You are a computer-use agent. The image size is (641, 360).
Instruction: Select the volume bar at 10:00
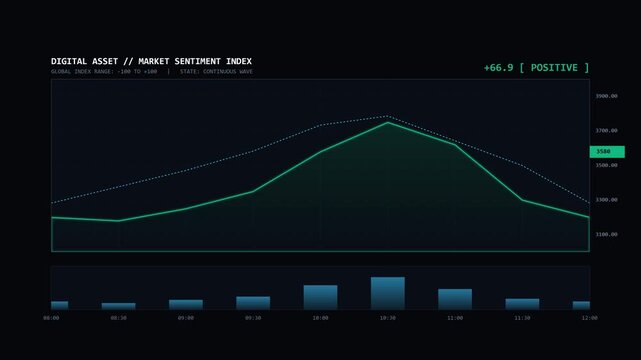pos(320,297)
